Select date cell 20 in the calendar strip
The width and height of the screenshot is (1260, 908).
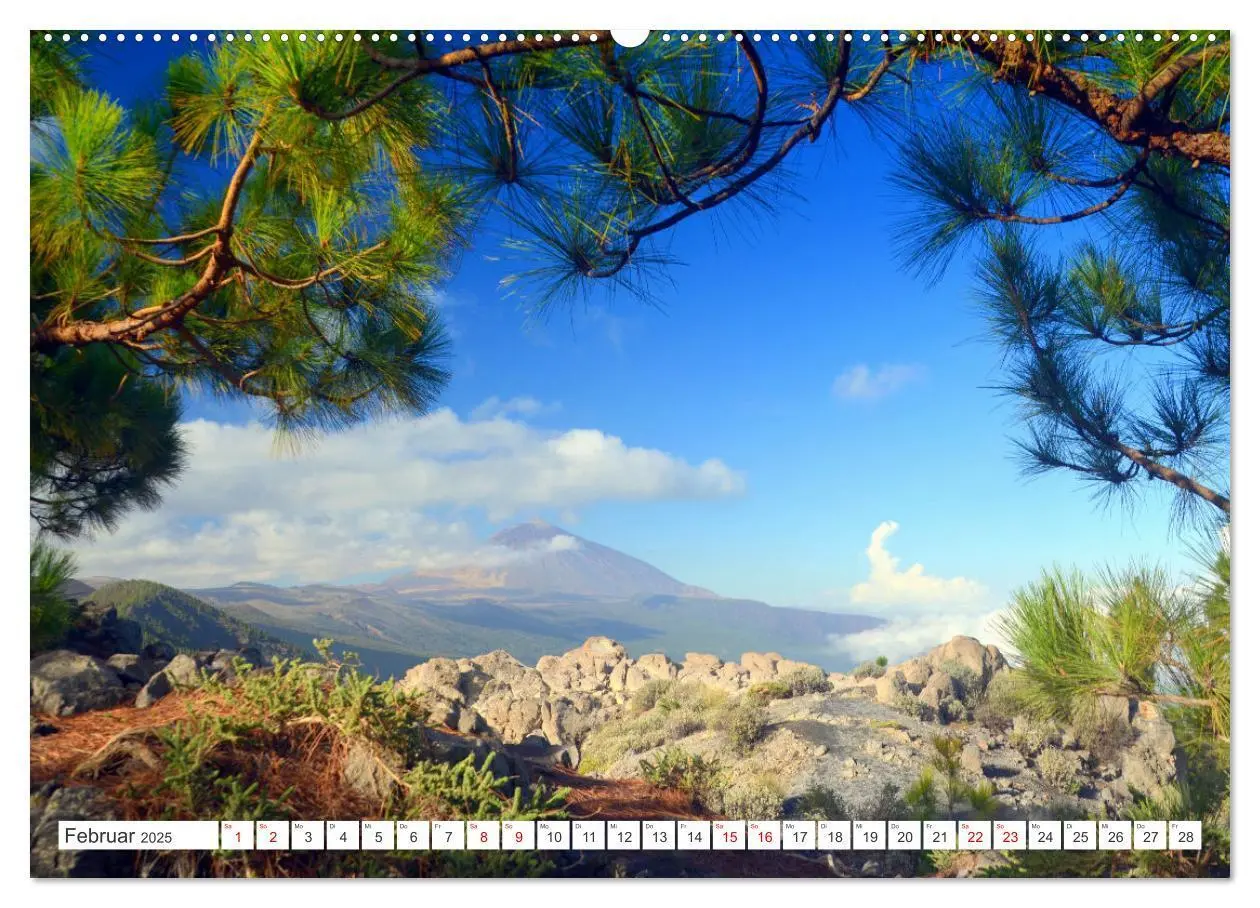[x=903, y=836]
